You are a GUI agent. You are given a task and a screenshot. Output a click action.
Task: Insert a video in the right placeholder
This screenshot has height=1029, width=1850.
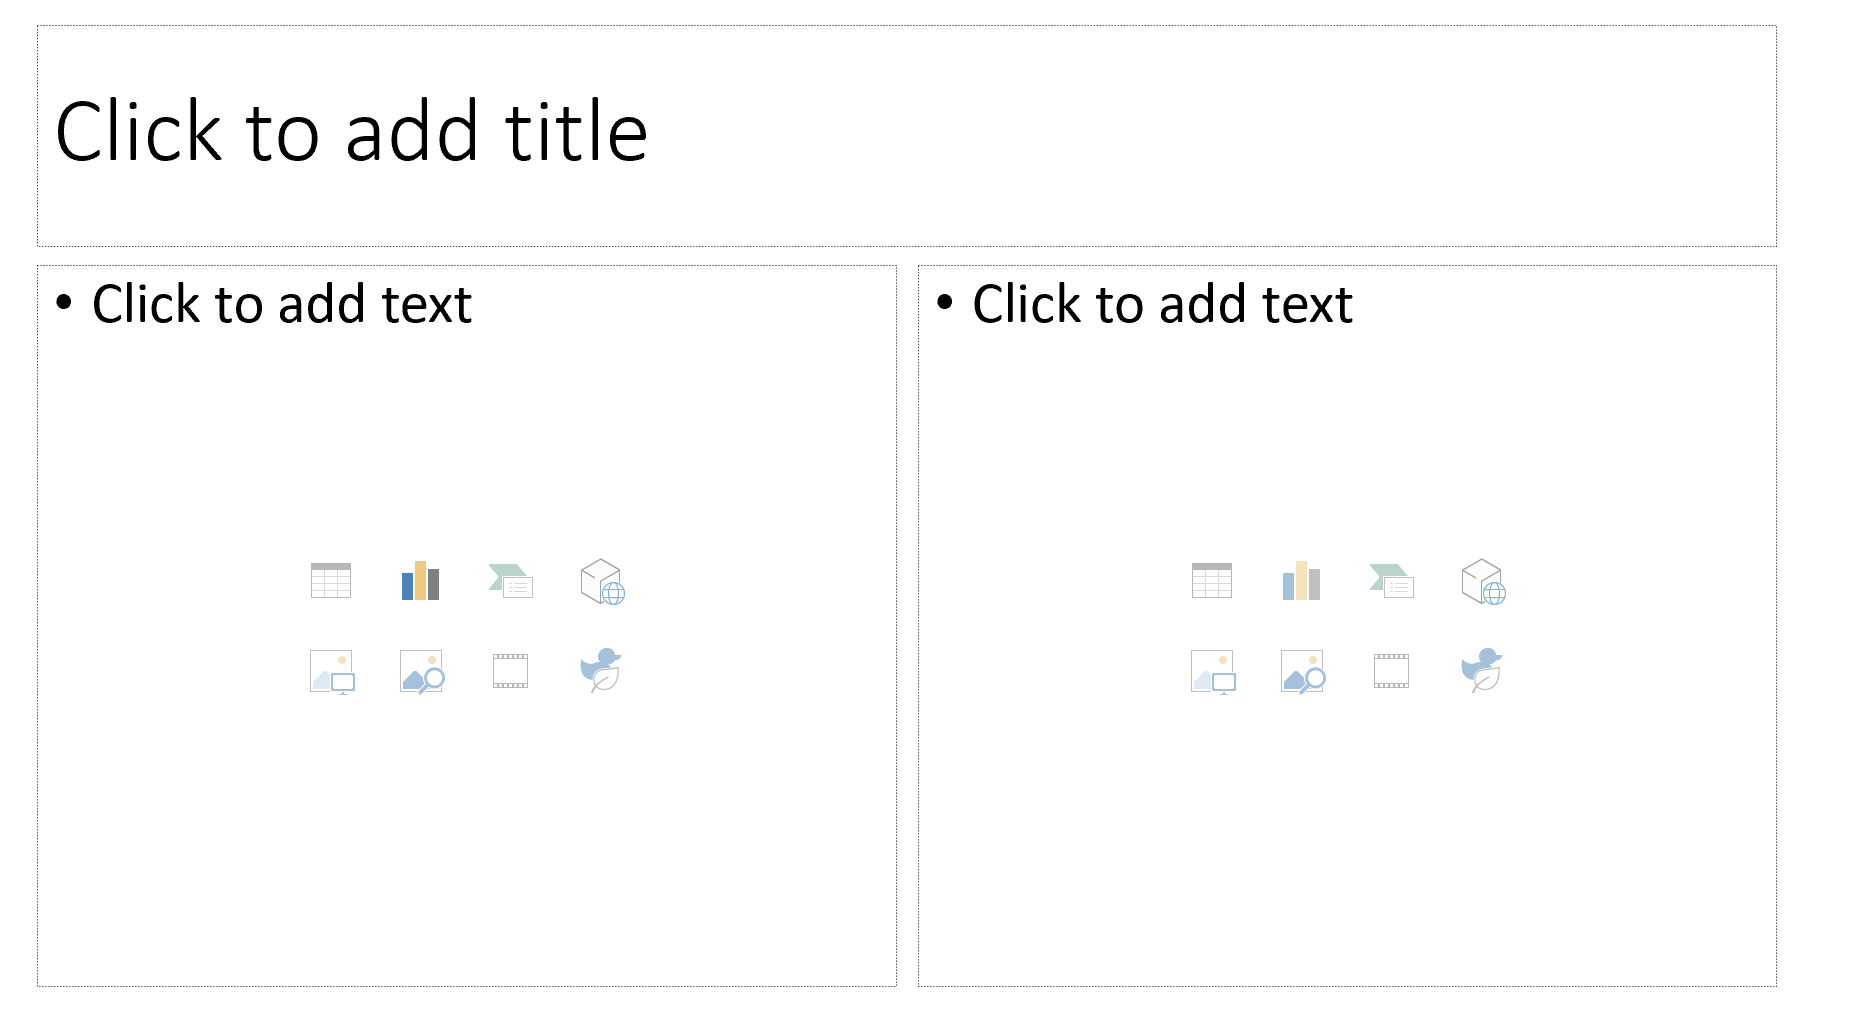[x=1390, y=670]
